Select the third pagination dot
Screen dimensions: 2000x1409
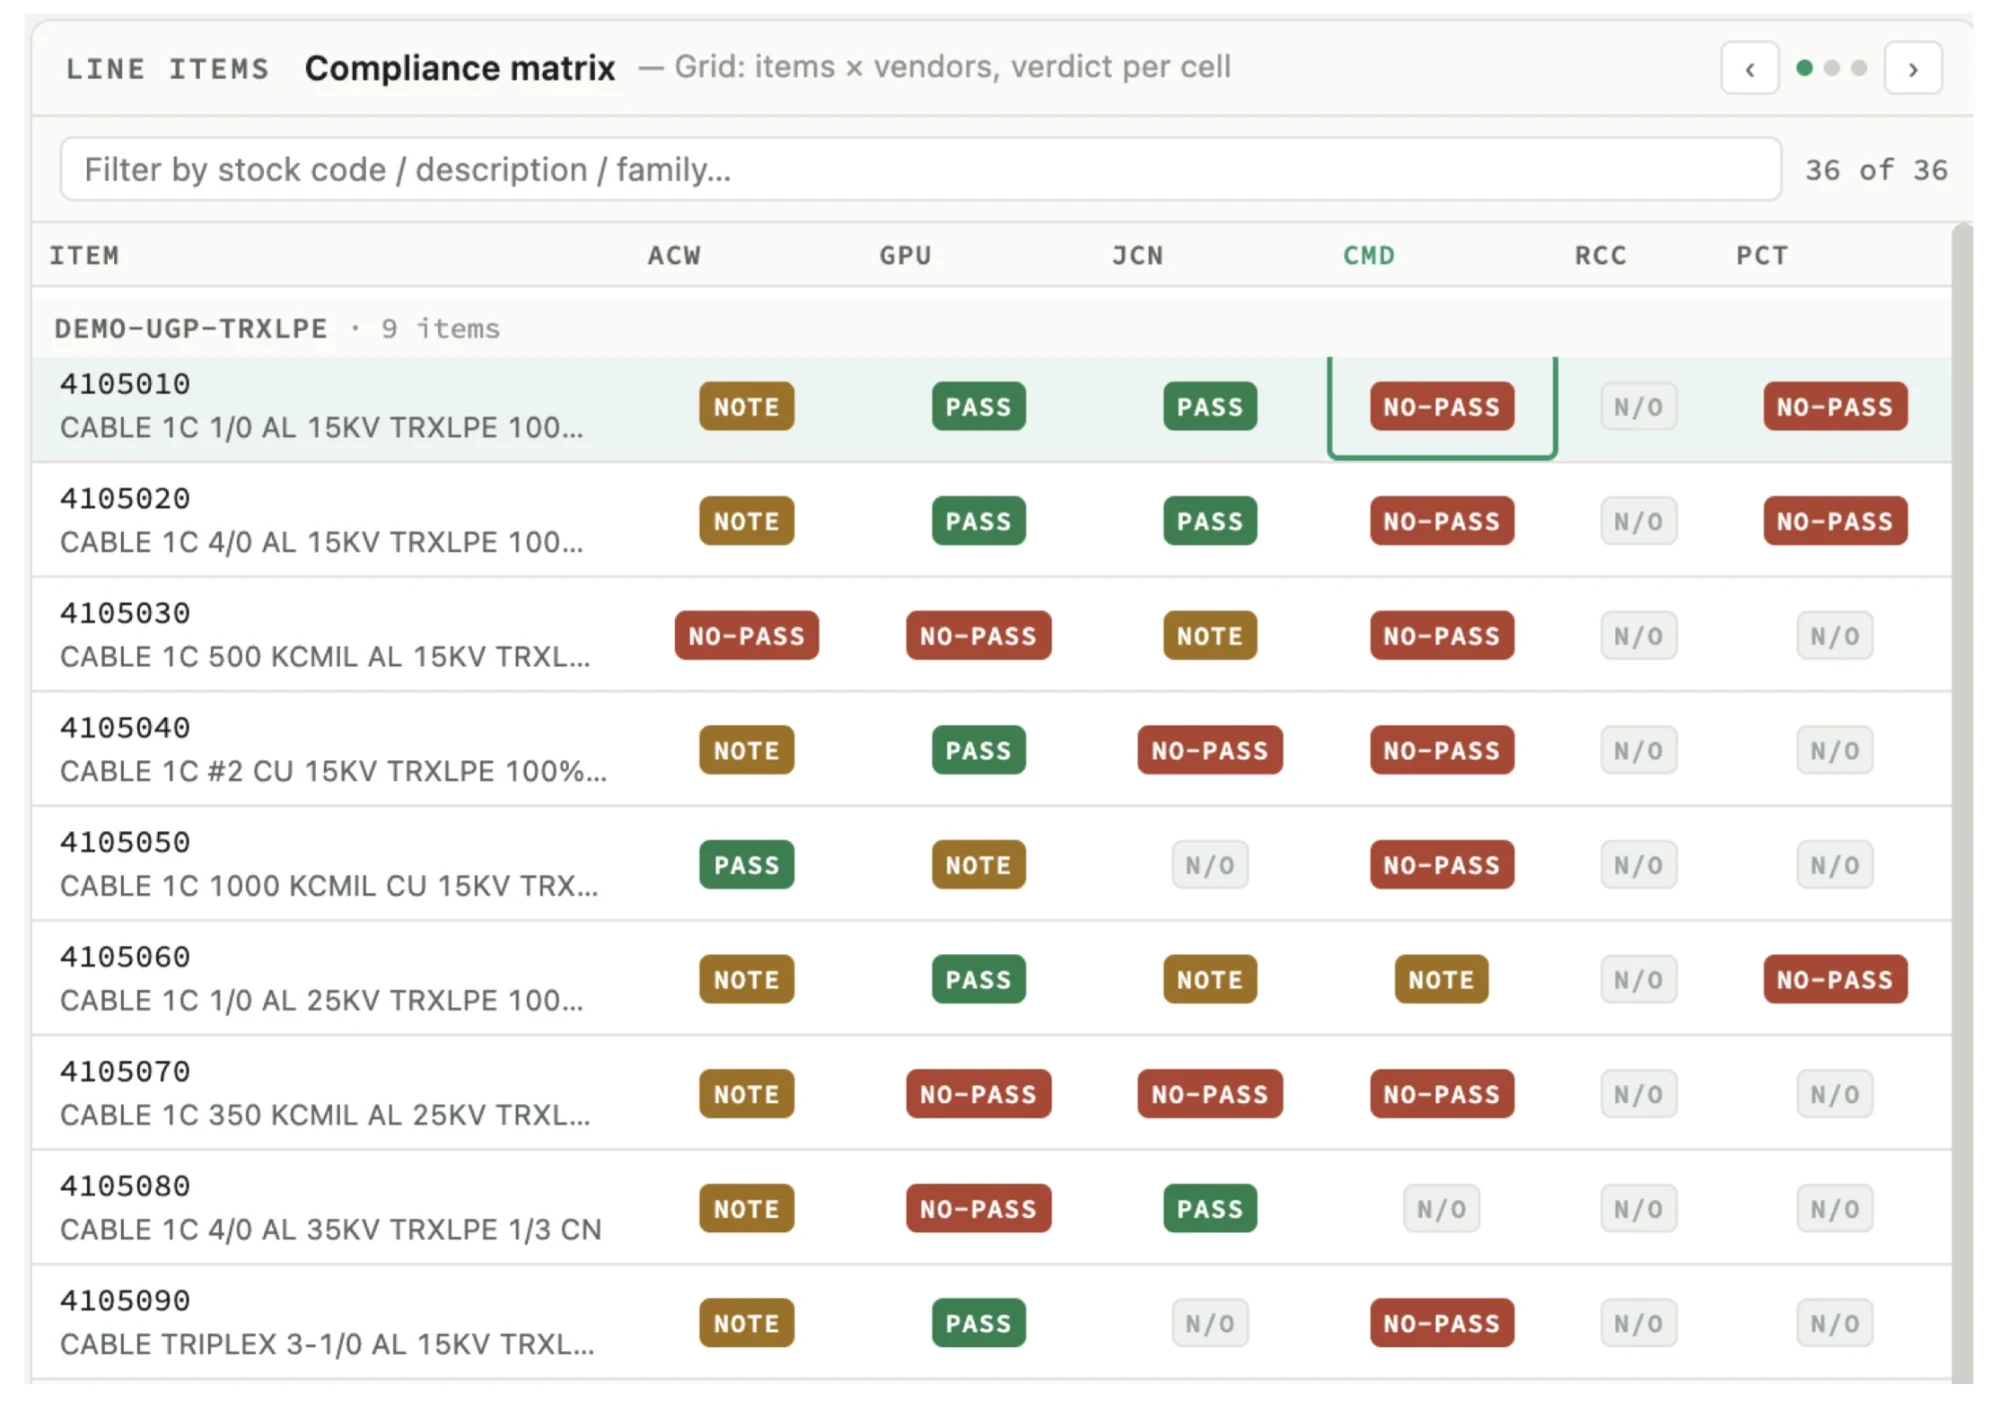pyautogui.click(x=1858, y=68)
